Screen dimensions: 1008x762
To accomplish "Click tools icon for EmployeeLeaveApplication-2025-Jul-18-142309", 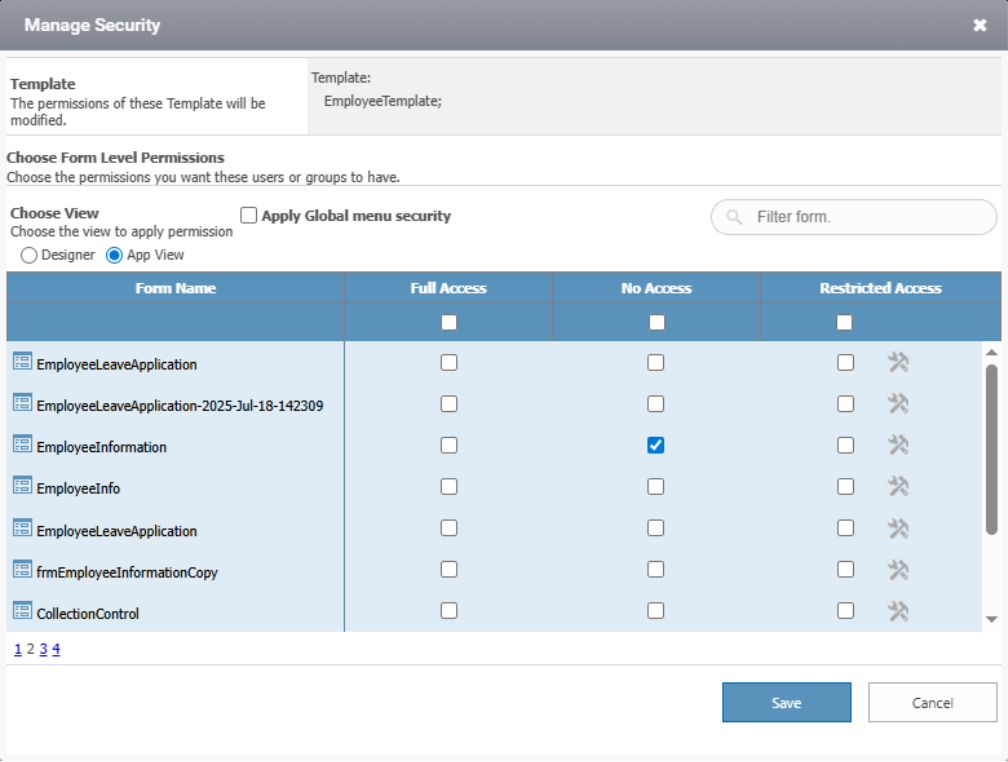I will pos(898,404).
